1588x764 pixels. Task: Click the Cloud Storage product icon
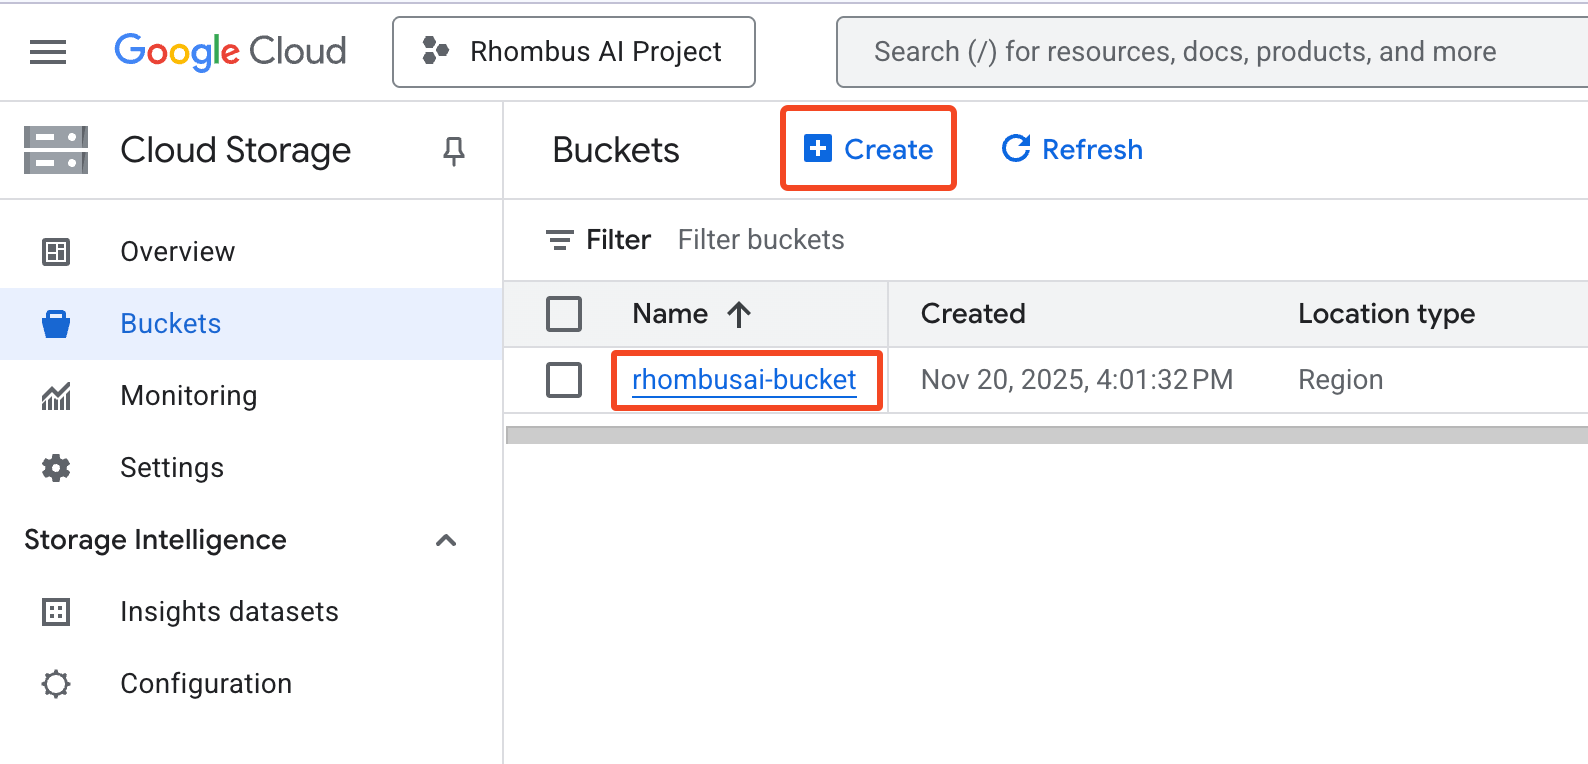56,150
